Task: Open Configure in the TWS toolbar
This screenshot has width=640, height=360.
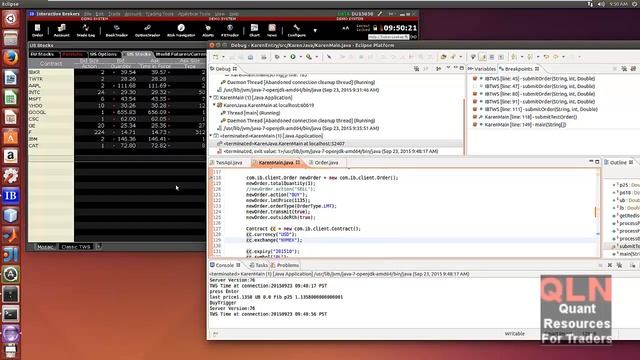Action: 297,30
